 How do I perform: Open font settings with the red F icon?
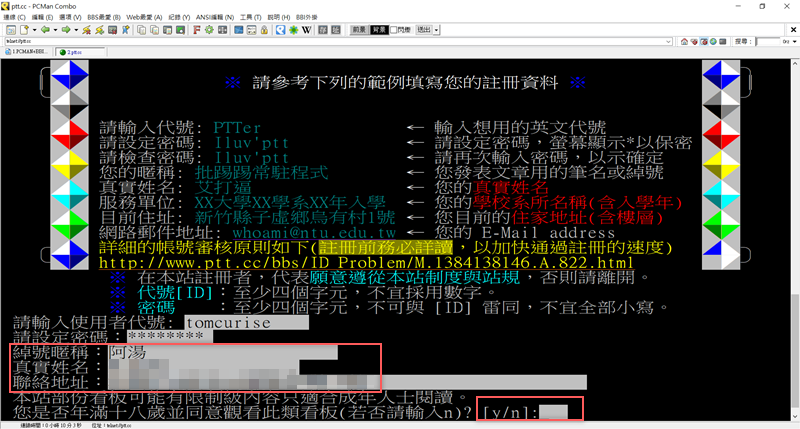(x=196, y=30)
